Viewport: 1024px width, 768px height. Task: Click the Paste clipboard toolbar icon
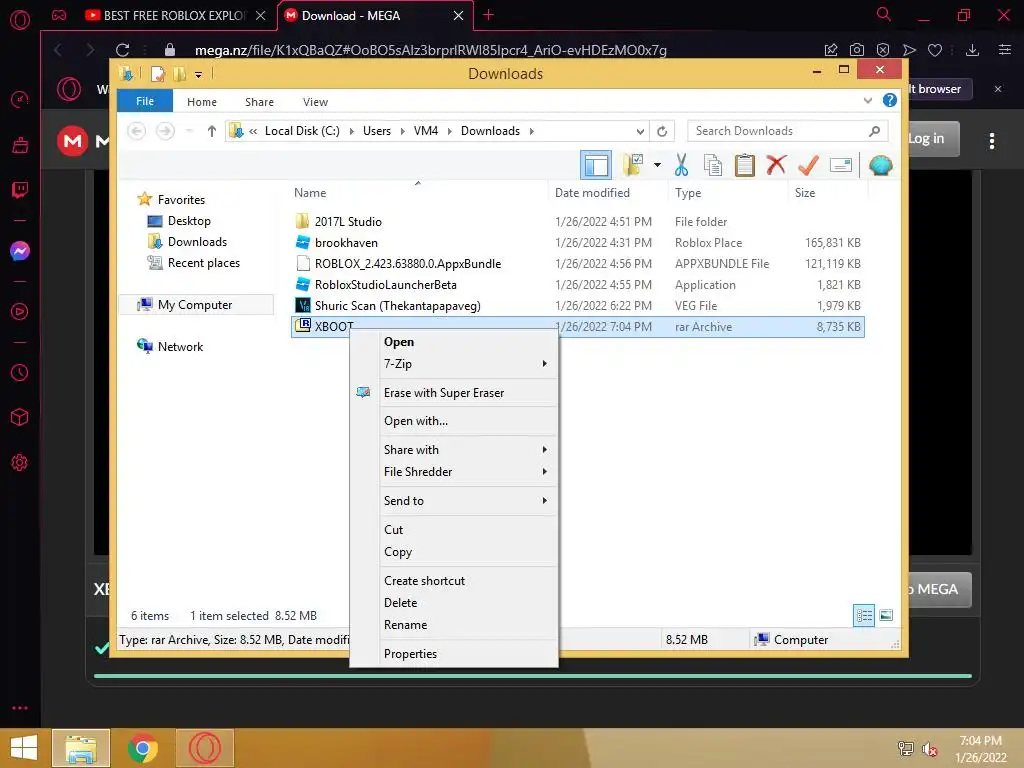(x=744, y=165)
